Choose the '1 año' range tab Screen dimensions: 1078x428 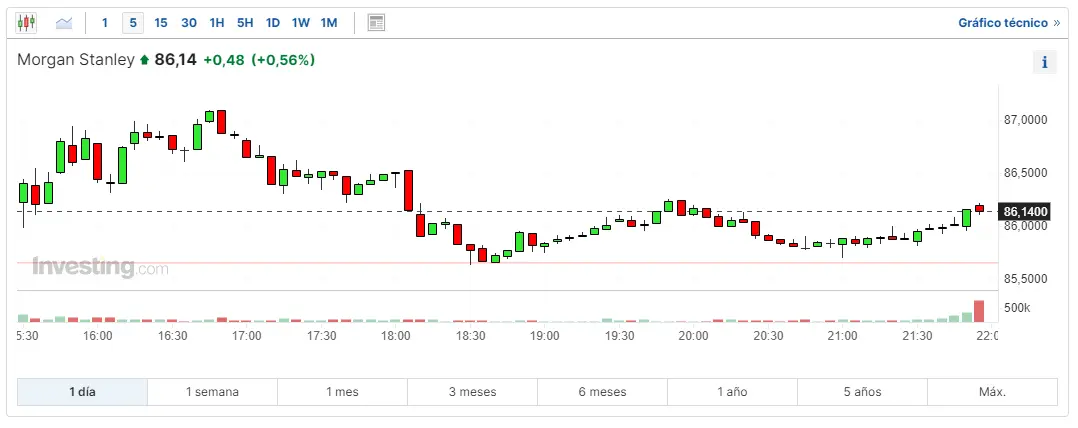(732, 392)
